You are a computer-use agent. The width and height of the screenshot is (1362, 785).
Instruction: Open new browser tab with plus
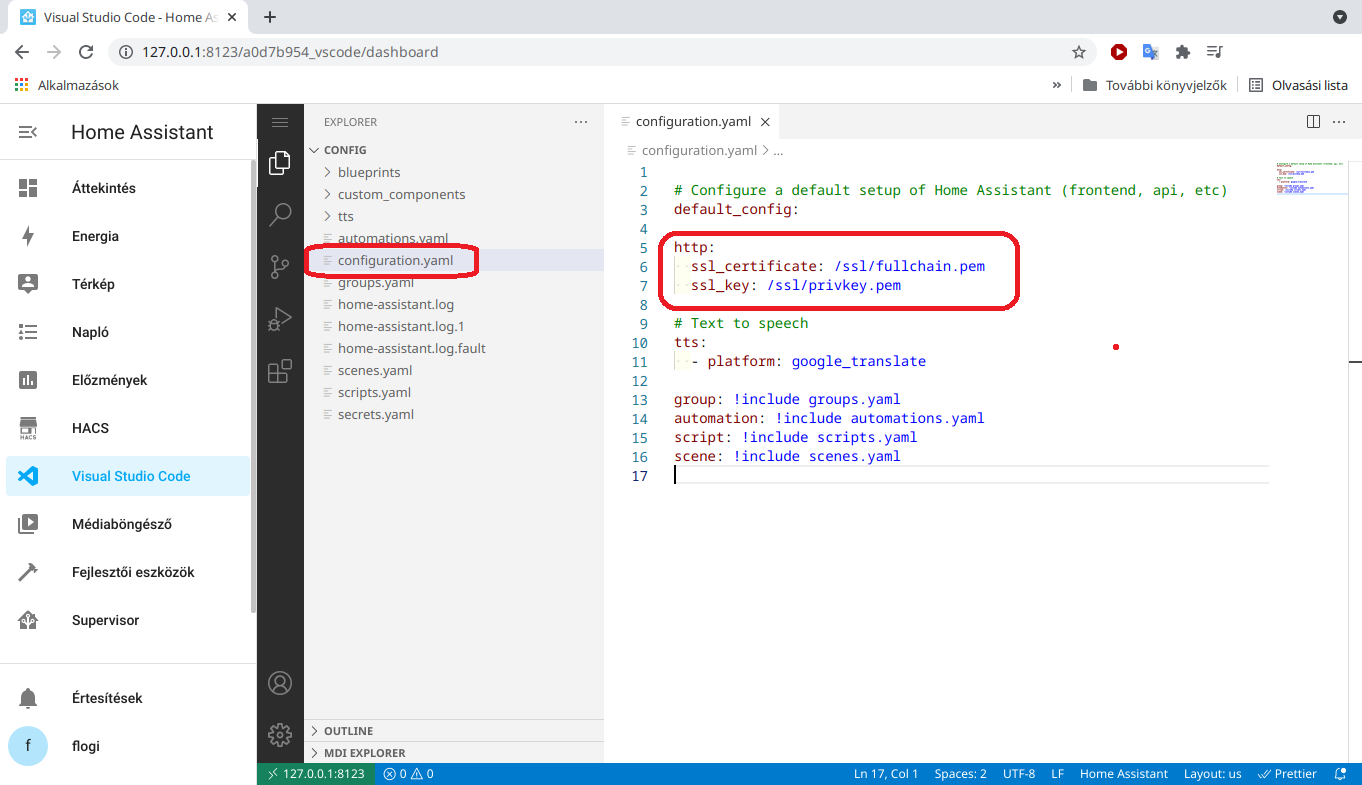coord(270,17)
